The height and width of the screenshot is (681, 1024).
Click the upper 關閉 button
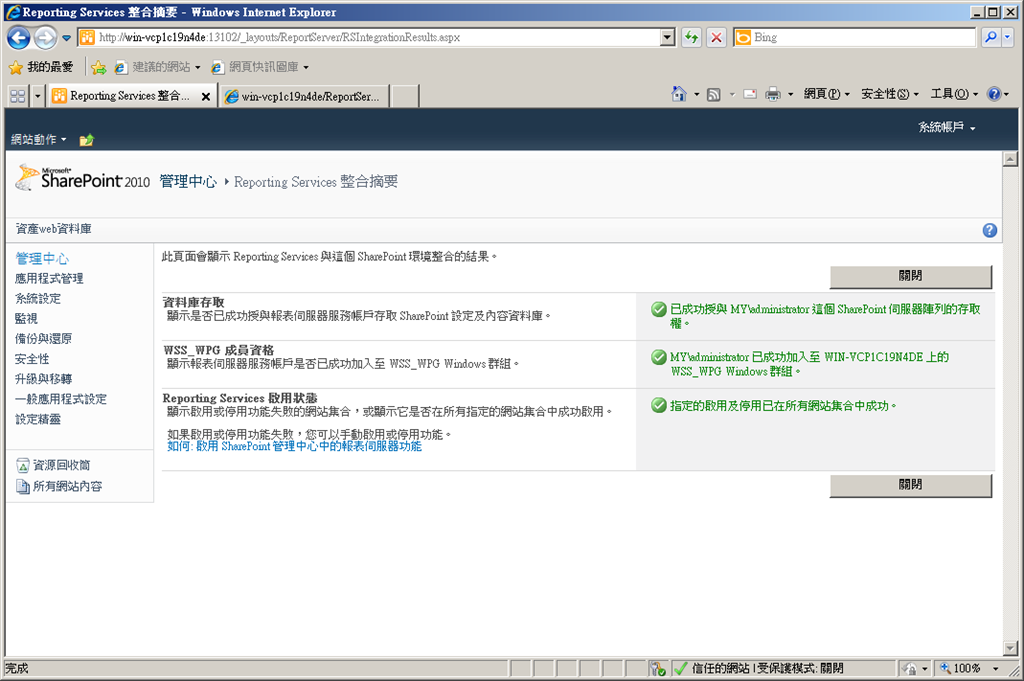click(x=910, y=276)
